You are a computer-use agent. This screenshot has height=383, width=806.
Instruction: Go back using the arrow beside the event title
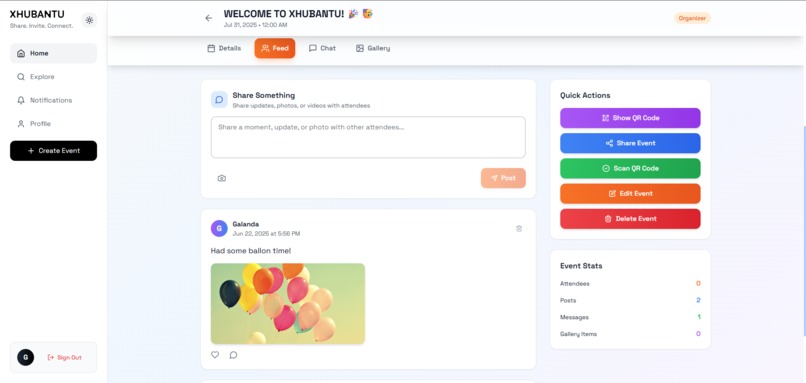[x=208, y=18]
